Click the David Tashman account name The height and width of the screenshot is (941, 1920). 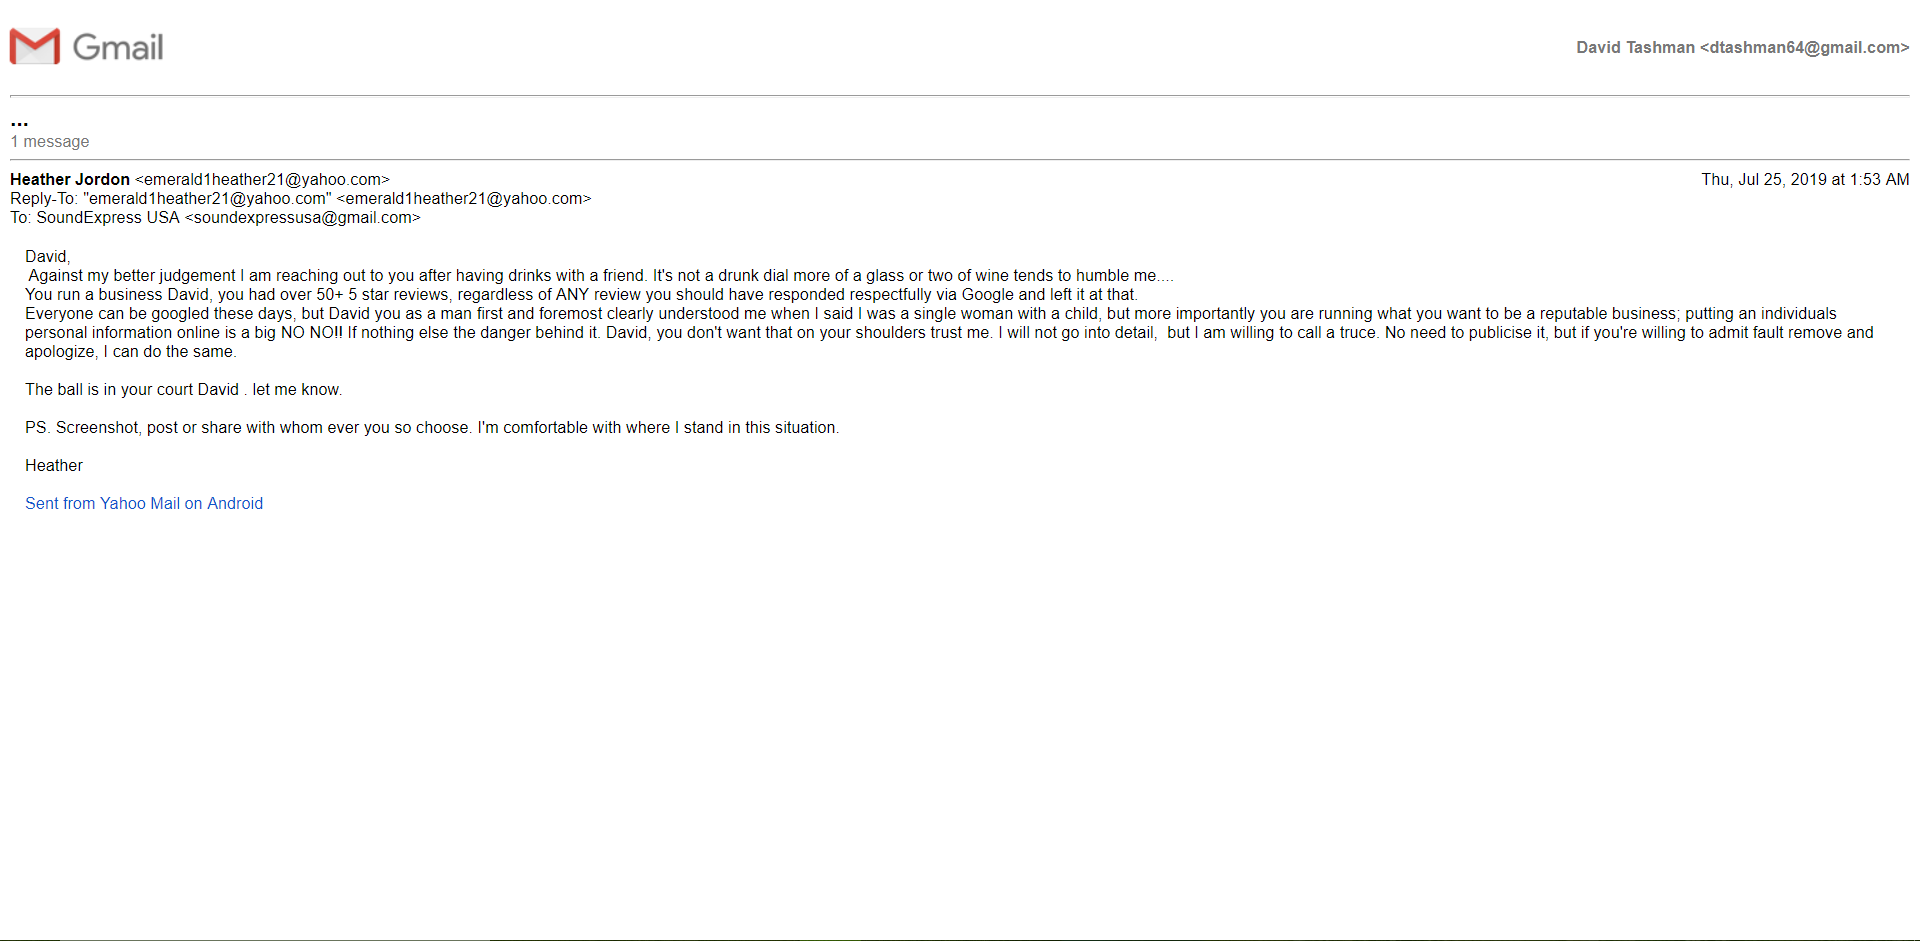(x=1636, y=47)
